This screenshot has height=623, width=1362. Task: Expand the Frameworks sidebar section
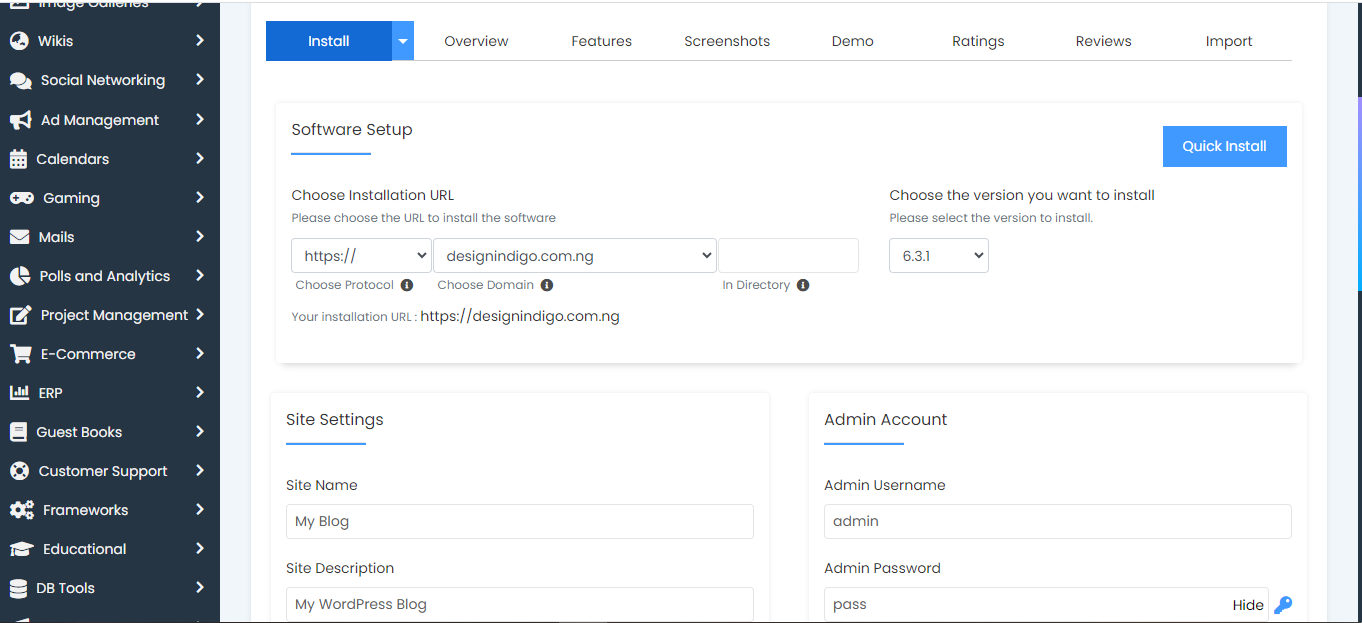(x=198, y=509)
